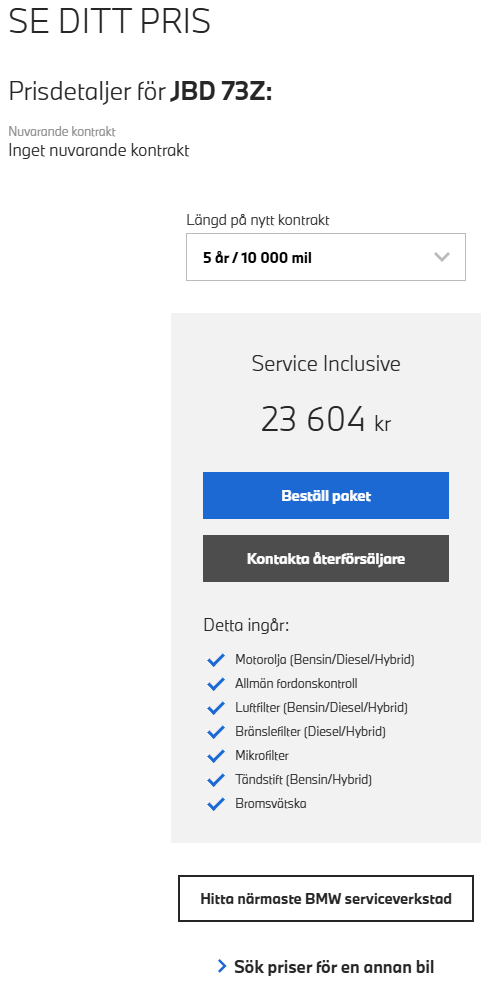This screenshot has height=990, width=491.
Task: Find nearest BMW serviceverkstad button
Action: tap(326, 898)
